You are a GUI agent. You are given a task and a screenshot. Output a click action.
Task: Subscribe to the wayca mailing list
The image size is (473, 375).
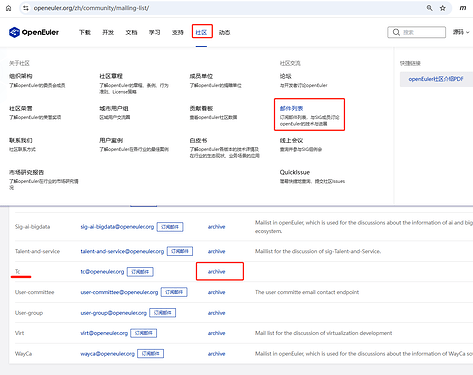coord(150,353)
